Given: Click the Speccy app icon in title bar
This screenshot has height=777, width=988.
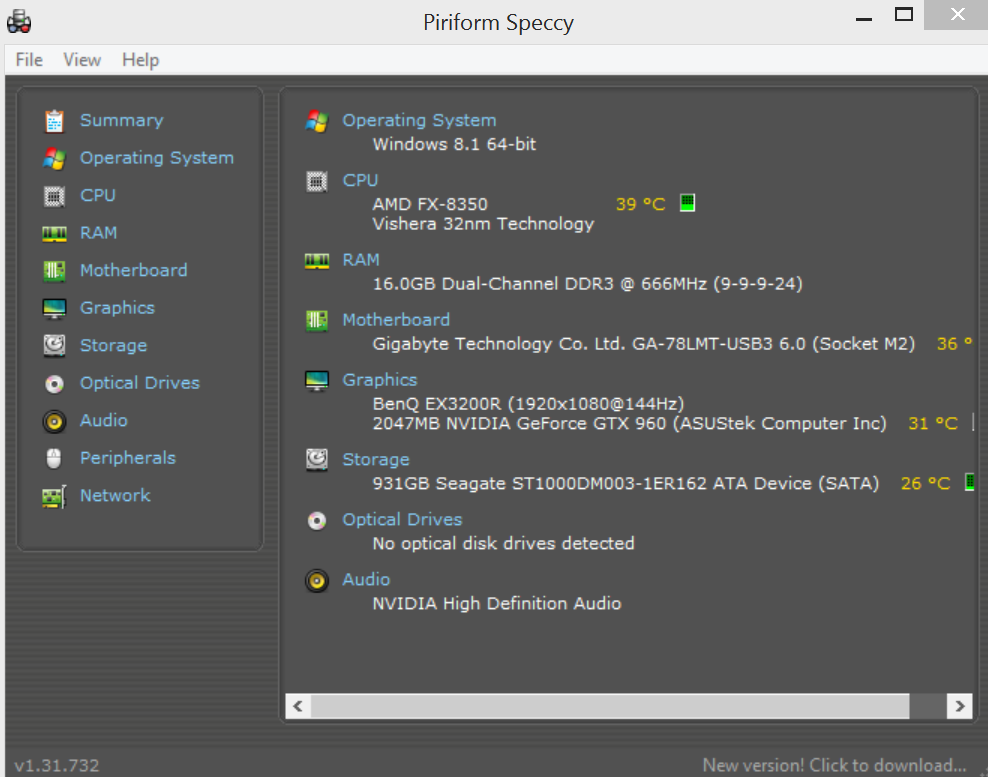Looking at the screenshot, I should (x=19, y=22).
